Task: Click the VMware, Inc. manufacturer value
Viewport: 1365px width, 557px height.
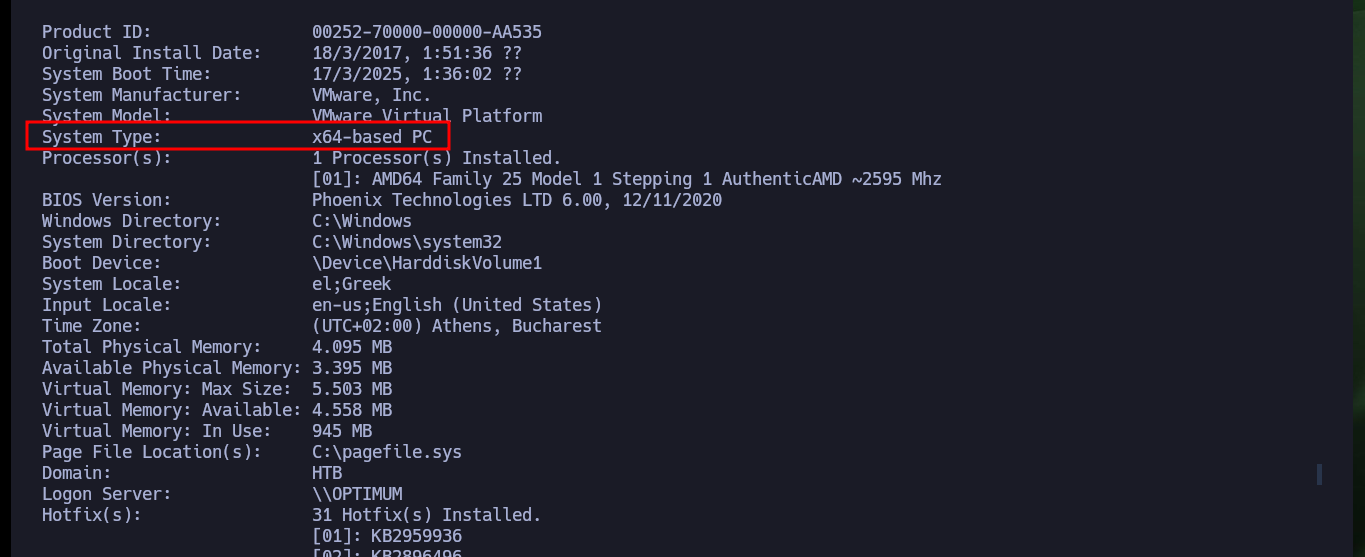Action: click(372, 95)
